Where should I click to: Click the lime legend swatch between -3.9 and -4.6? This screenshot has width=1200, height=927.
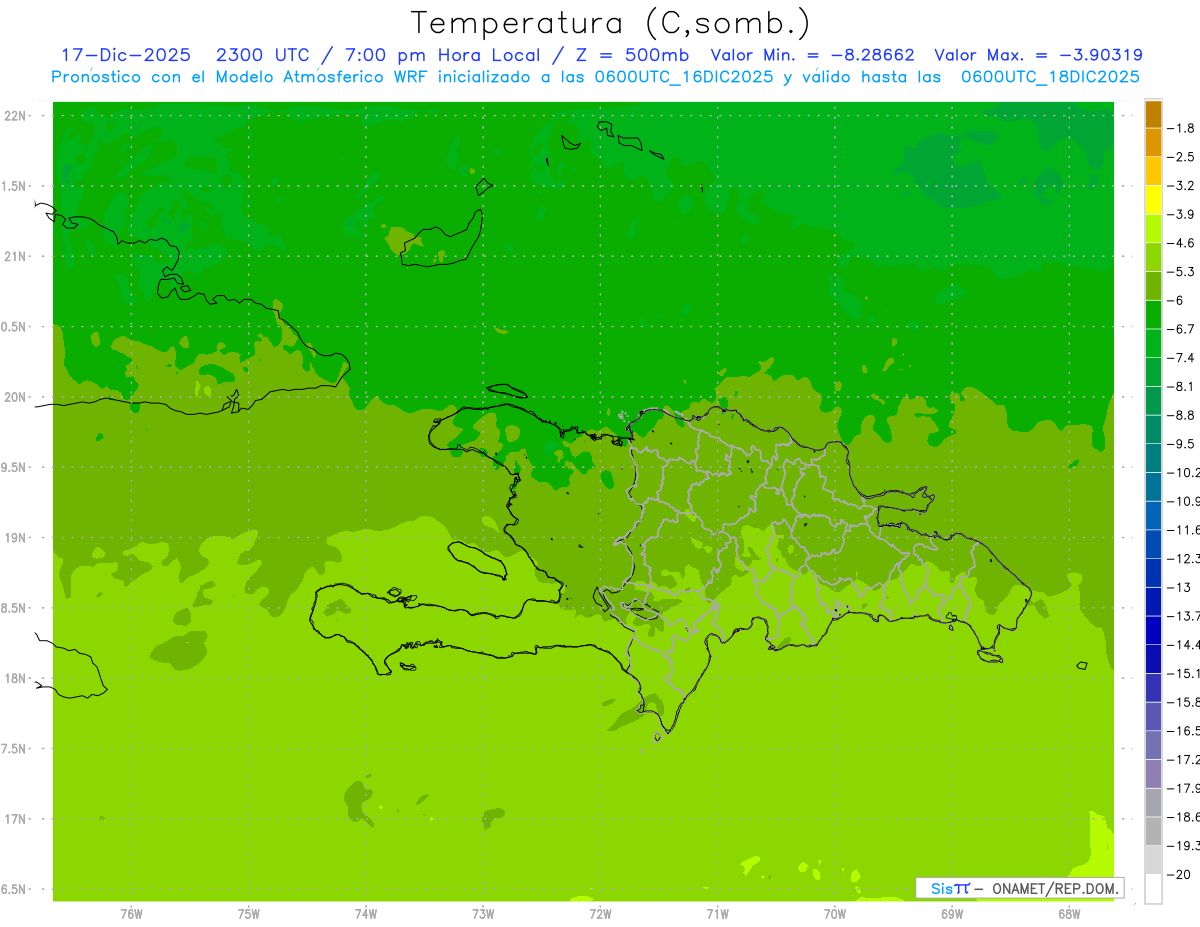coord(1153,229)
